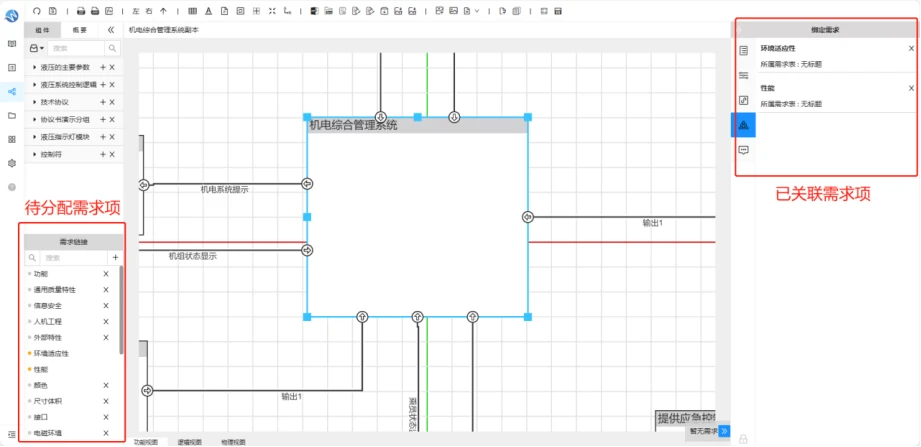Click the 需求链接 list scrollbar
The width and height of the screenshot is (921, 447).
[121, 310]
